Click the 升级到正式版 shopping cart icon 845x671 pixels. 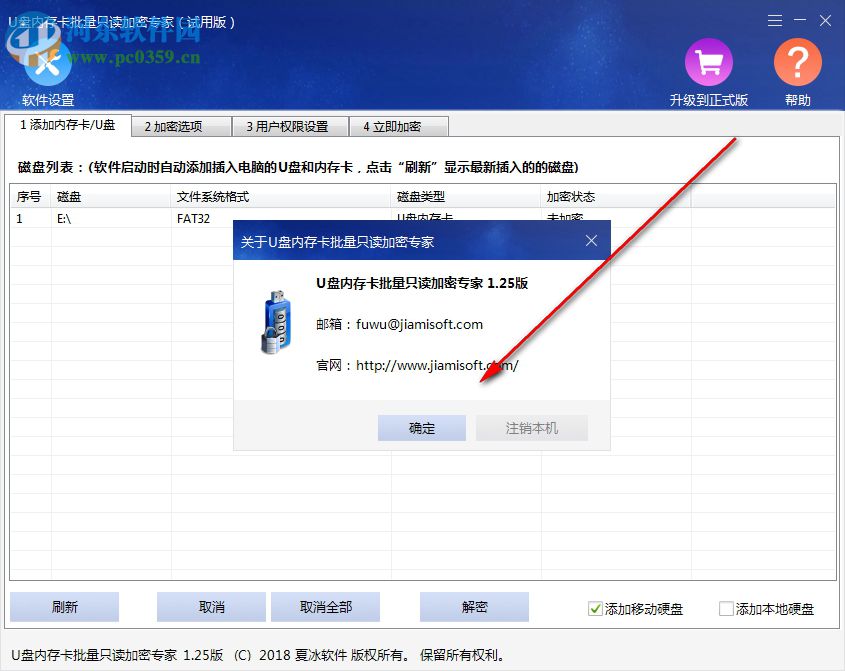709,62
